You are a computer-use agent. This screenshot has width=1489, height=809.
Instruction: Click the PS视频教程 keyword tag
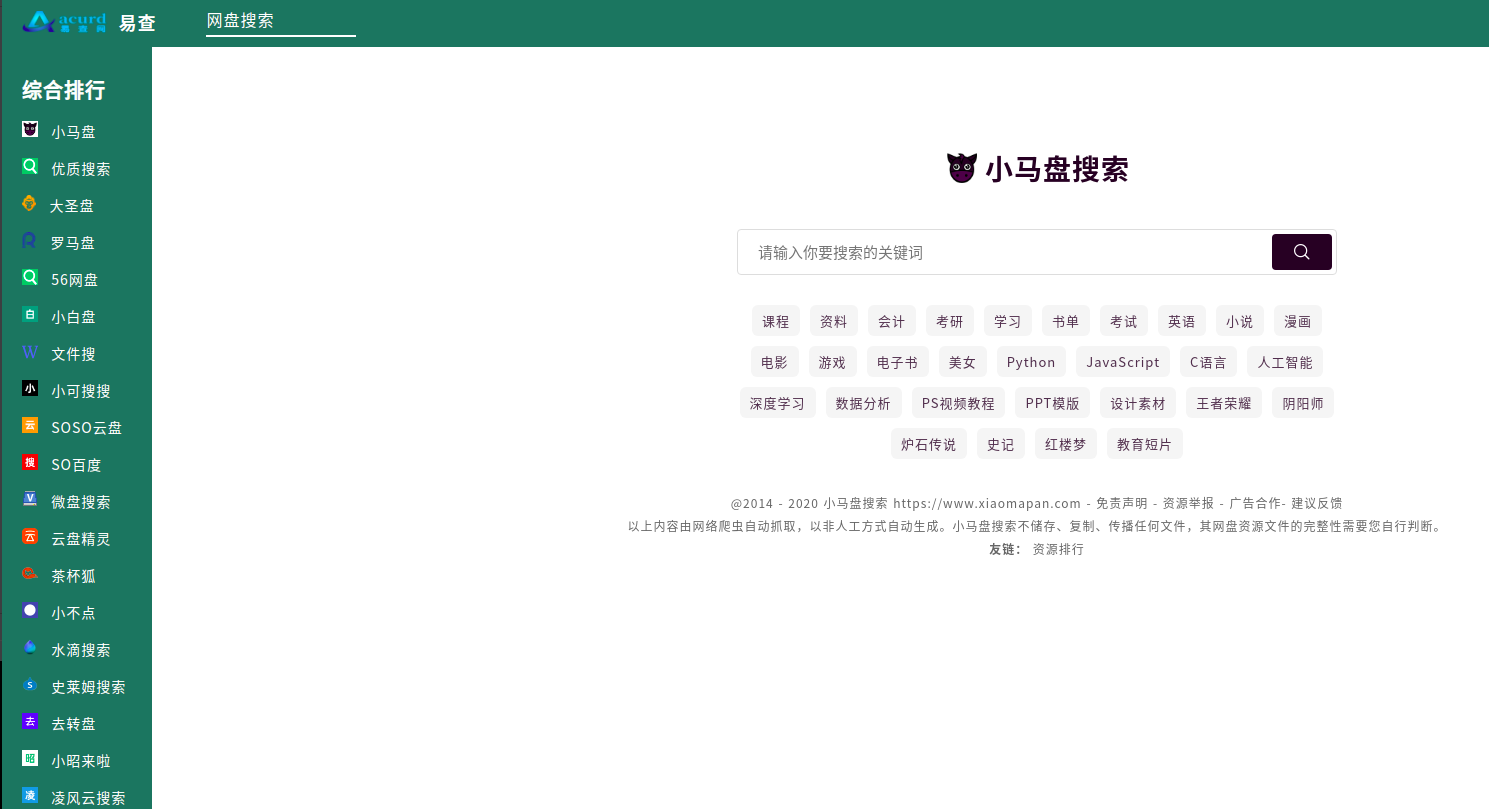pyautogui.click(x=958, y=403)
